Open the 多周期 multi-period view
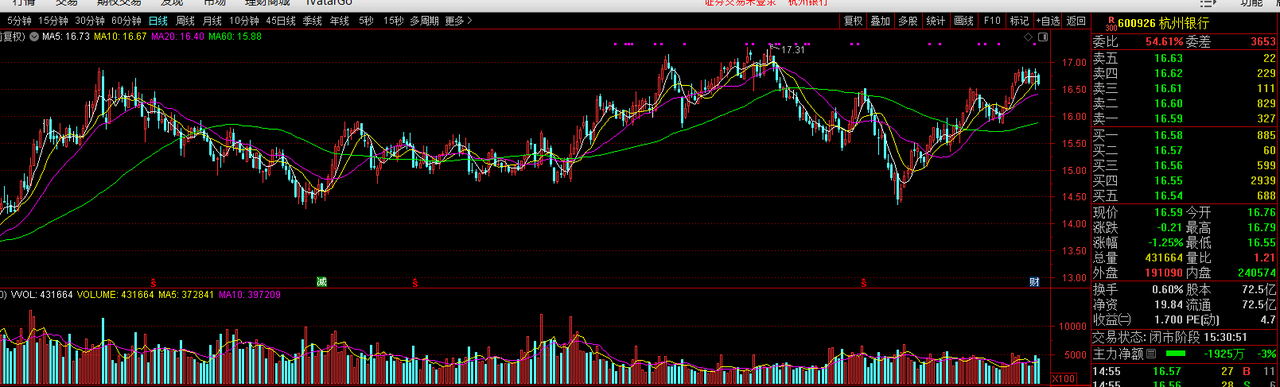The height and width of the screenshot is (387, 1280). point(424,20)
